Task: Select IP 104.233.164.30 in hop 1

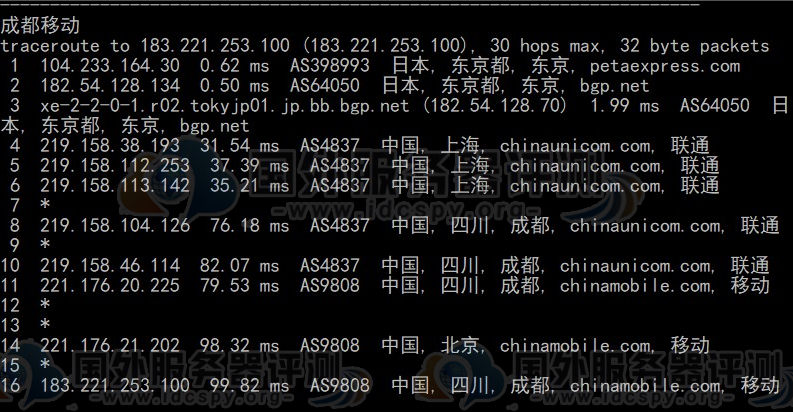Action: pos(110,66)
